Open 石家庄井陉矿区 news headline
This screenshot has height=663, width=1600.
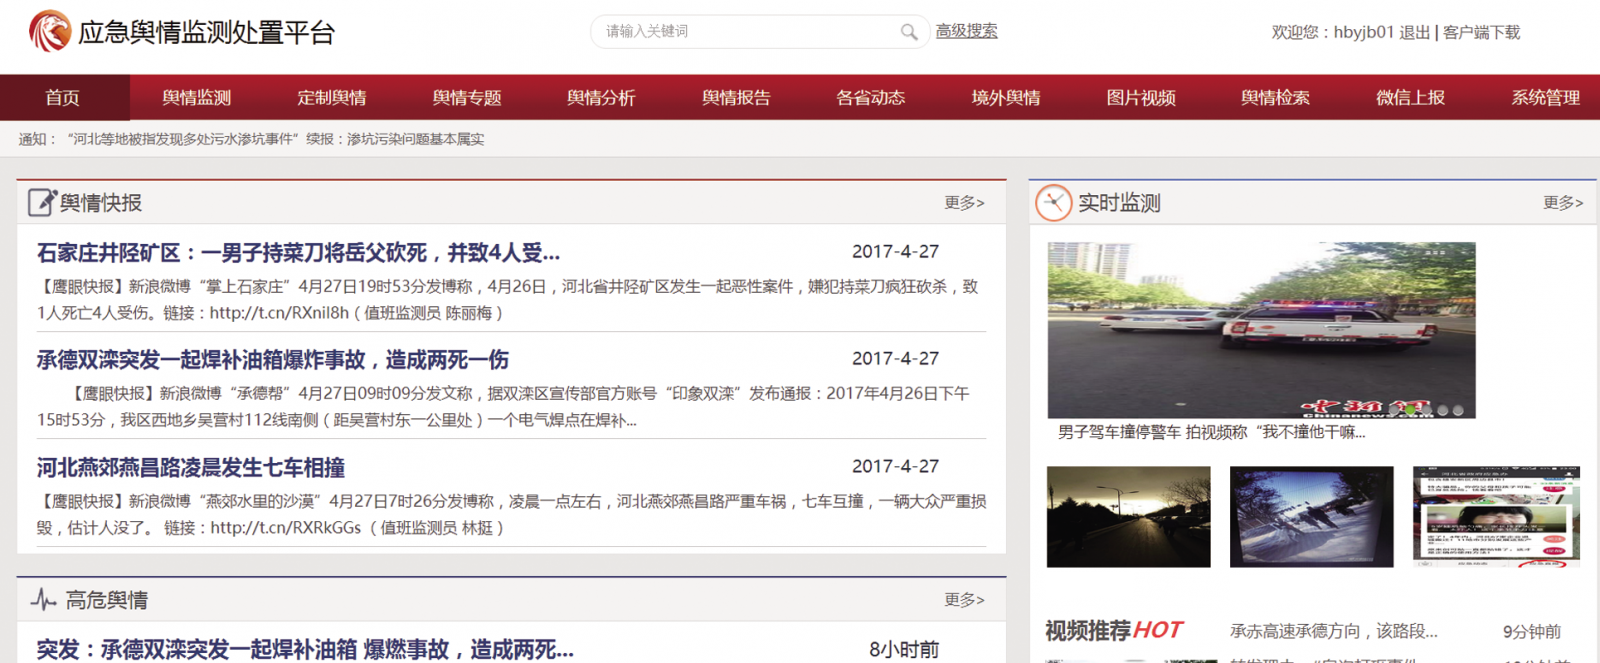click(x=298, y=253)
